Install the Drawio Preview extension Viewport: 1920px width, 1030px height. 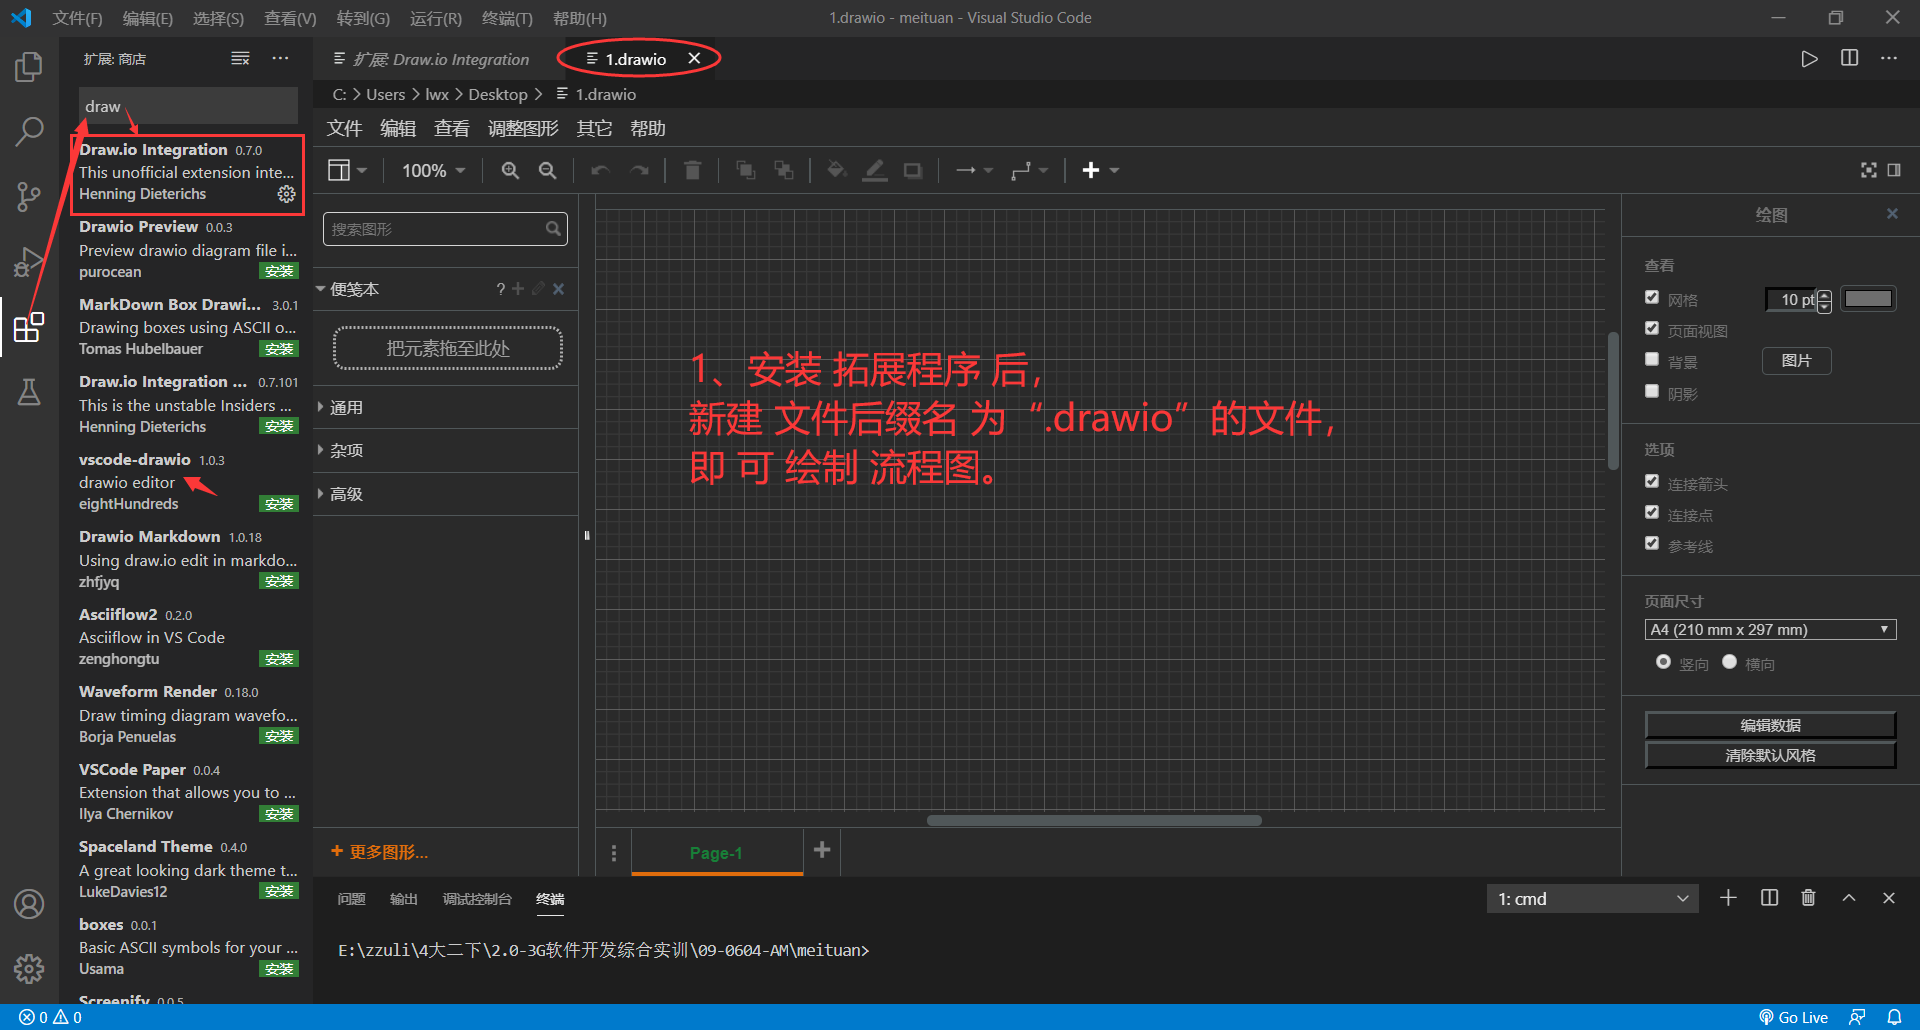tap(279, 271)
